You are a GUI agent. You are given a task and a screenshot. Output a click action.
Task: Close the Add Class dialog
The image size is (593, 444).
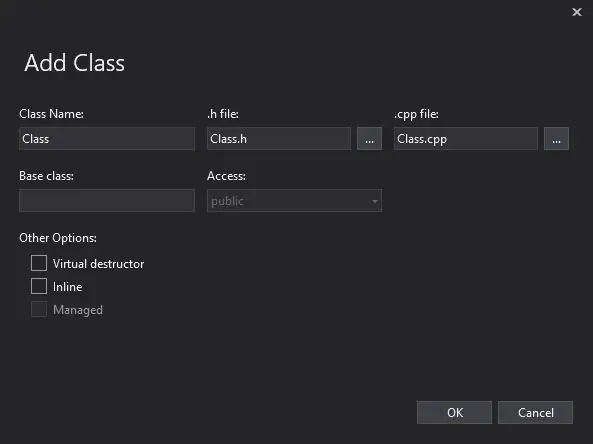[577, 12]
